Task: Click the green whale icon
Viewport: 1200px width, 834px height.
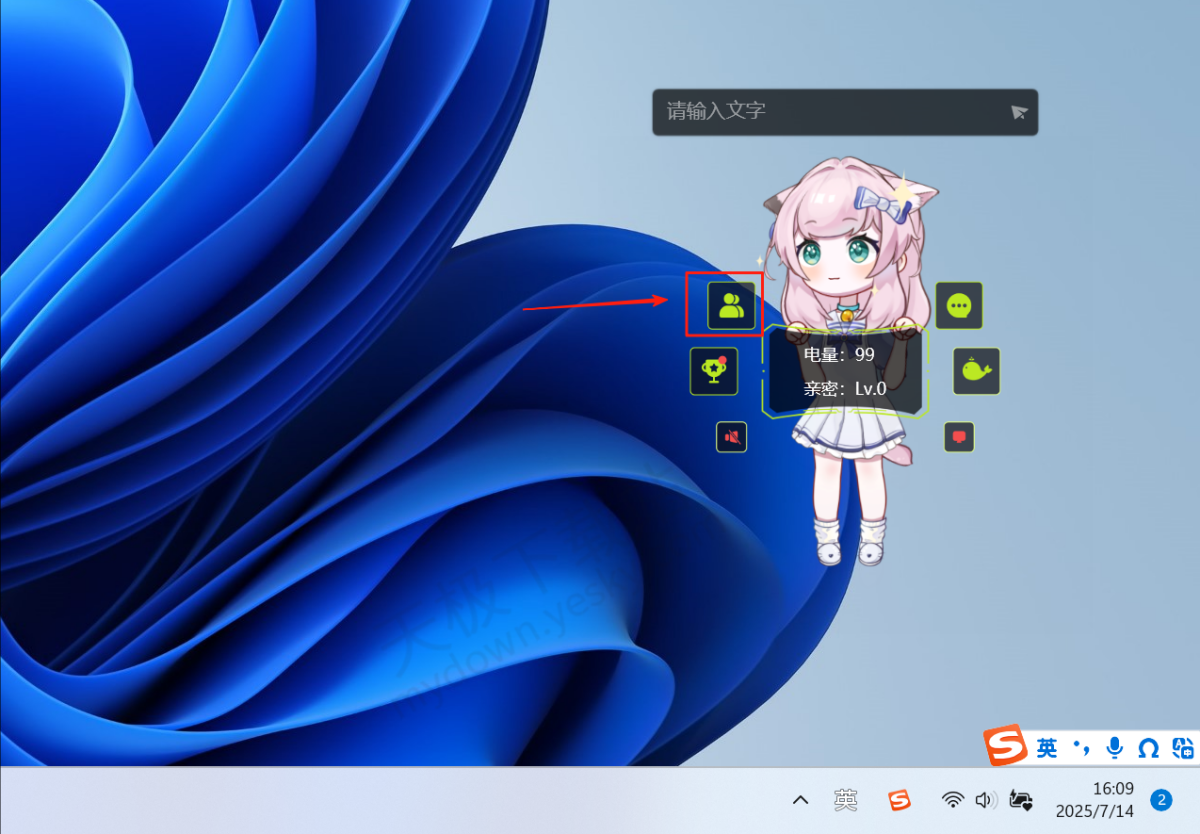Action: [975, 371]
